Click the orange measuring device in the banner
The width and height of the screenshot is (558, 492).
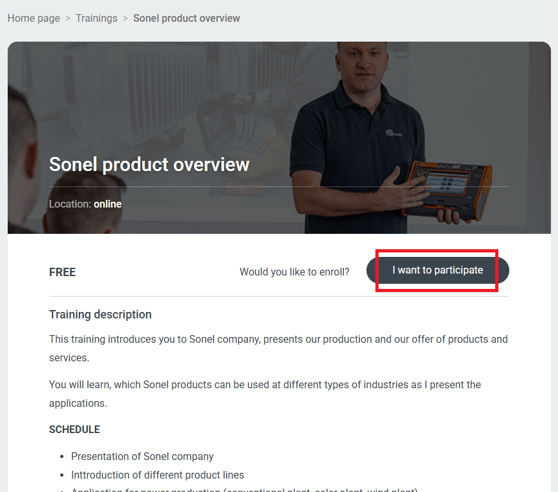click(x=448, y=190)
